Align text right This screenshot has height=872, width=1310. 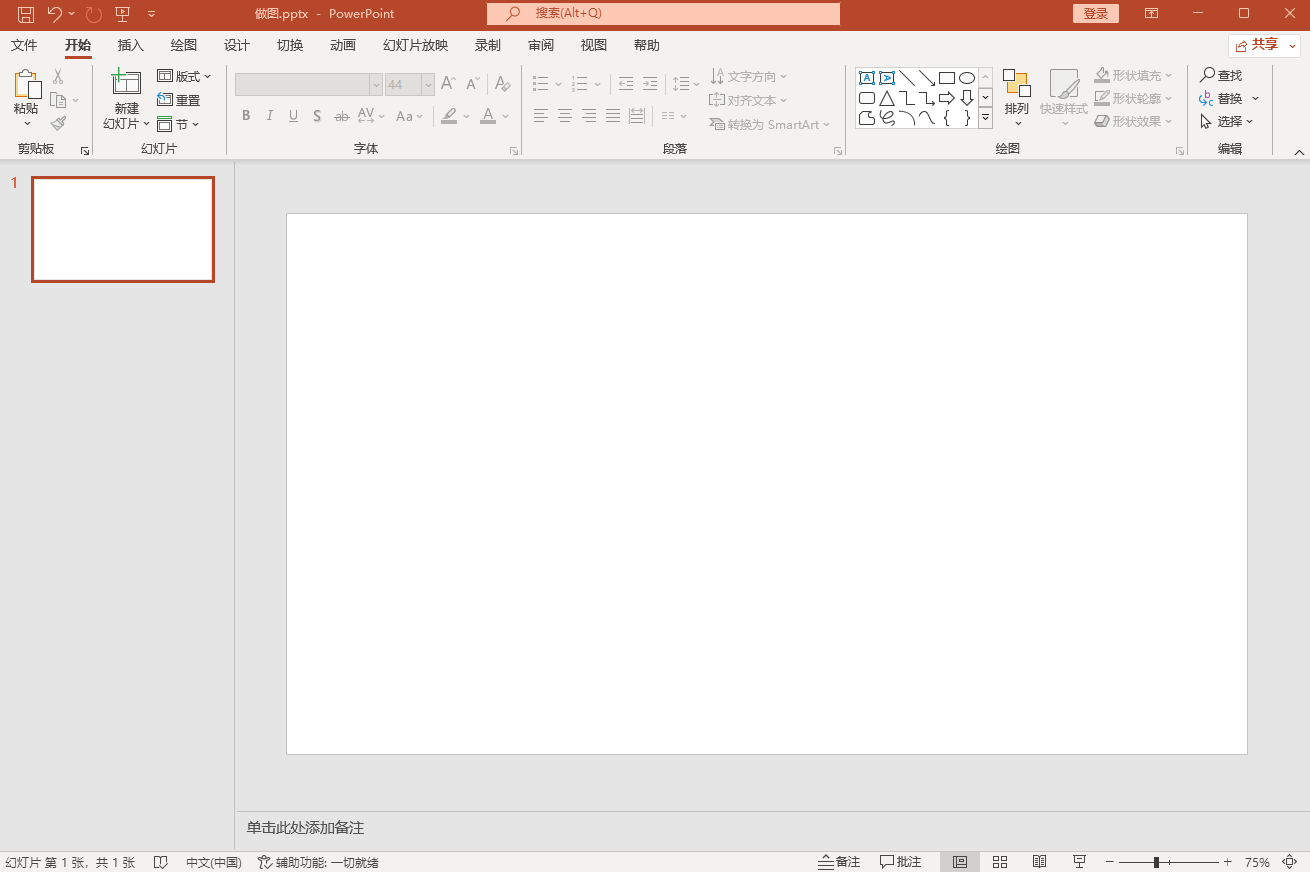589,116
